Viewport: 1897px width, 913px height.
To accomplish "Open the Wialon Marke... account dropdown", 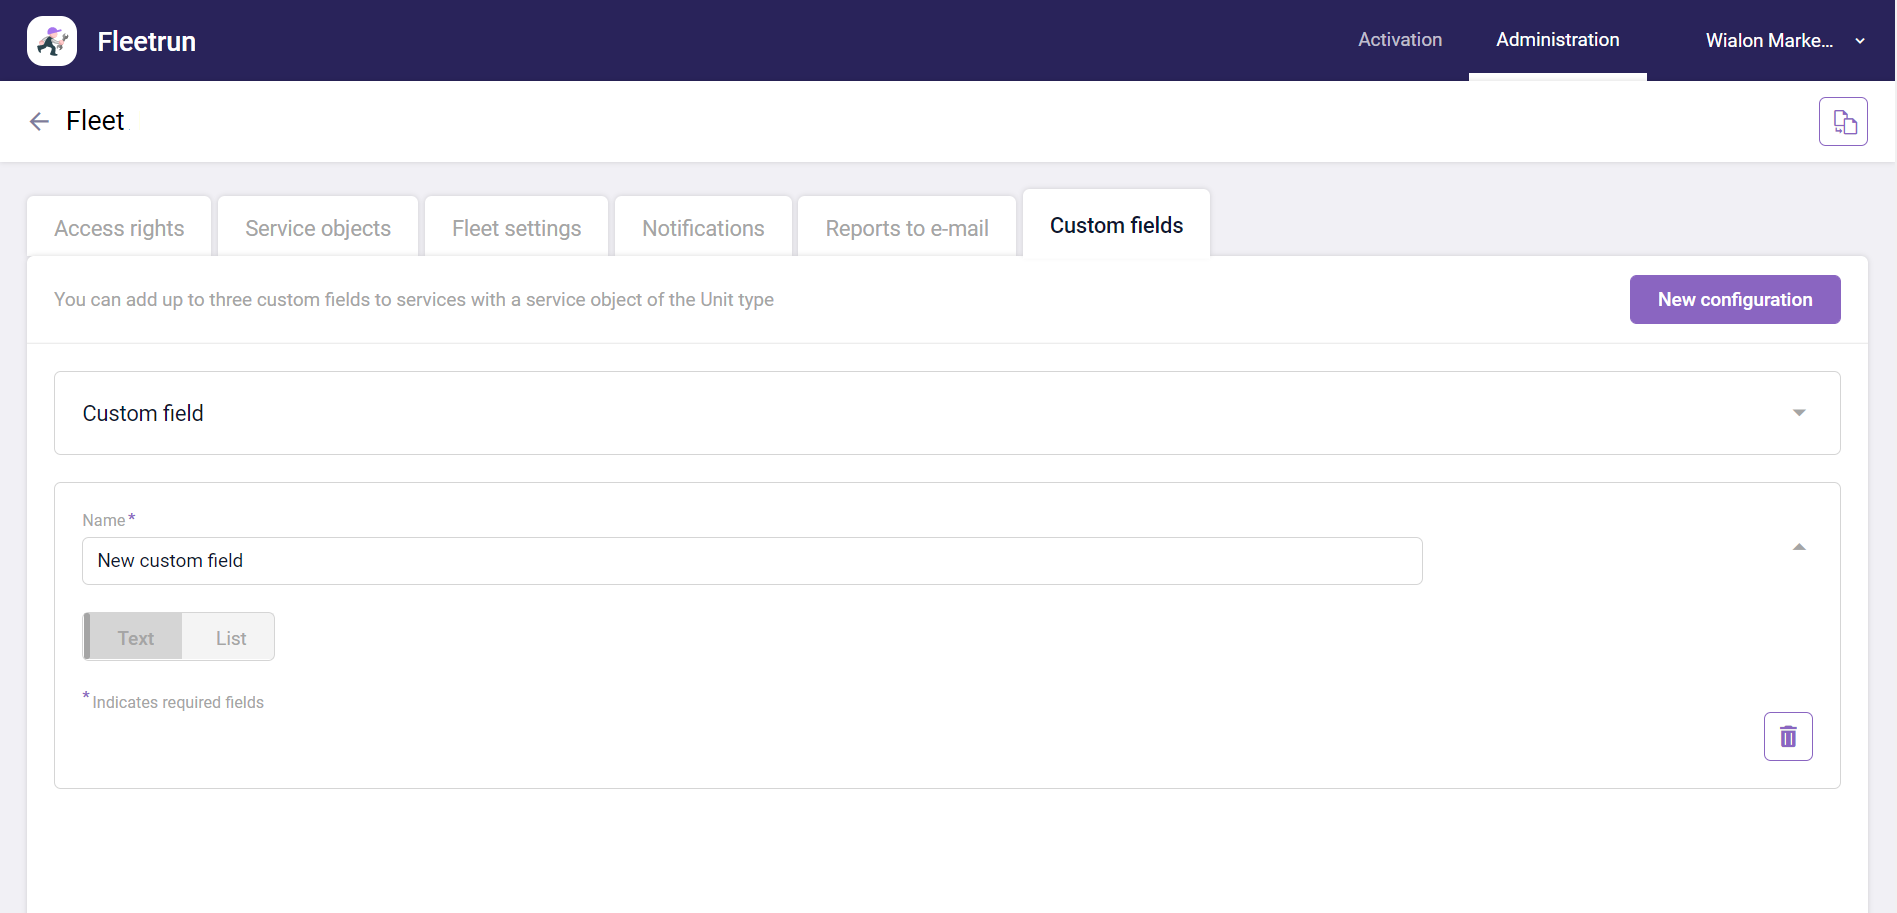I will pyautogui.click(x=1784, y=41).
